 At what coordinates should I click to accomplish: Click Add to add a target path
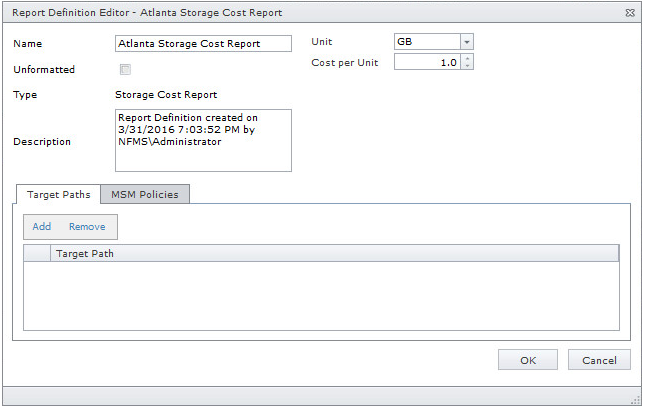(42, 227)
